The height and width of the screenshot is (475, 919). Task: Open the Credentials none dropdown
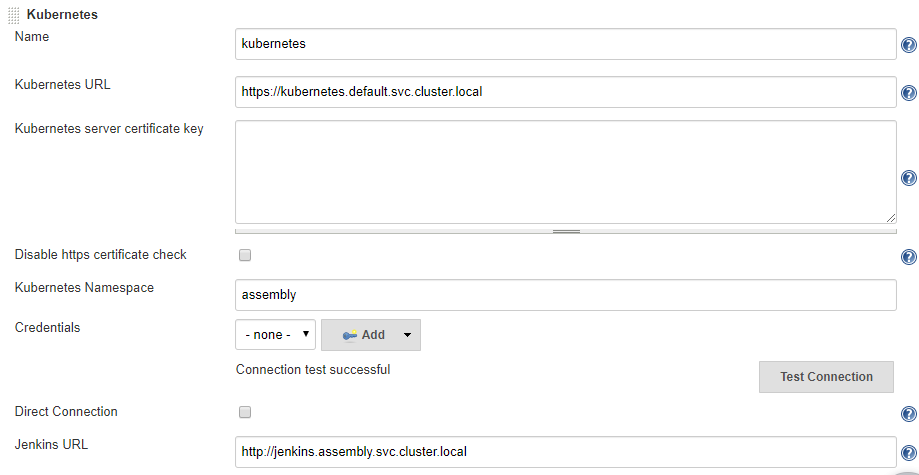275,335
